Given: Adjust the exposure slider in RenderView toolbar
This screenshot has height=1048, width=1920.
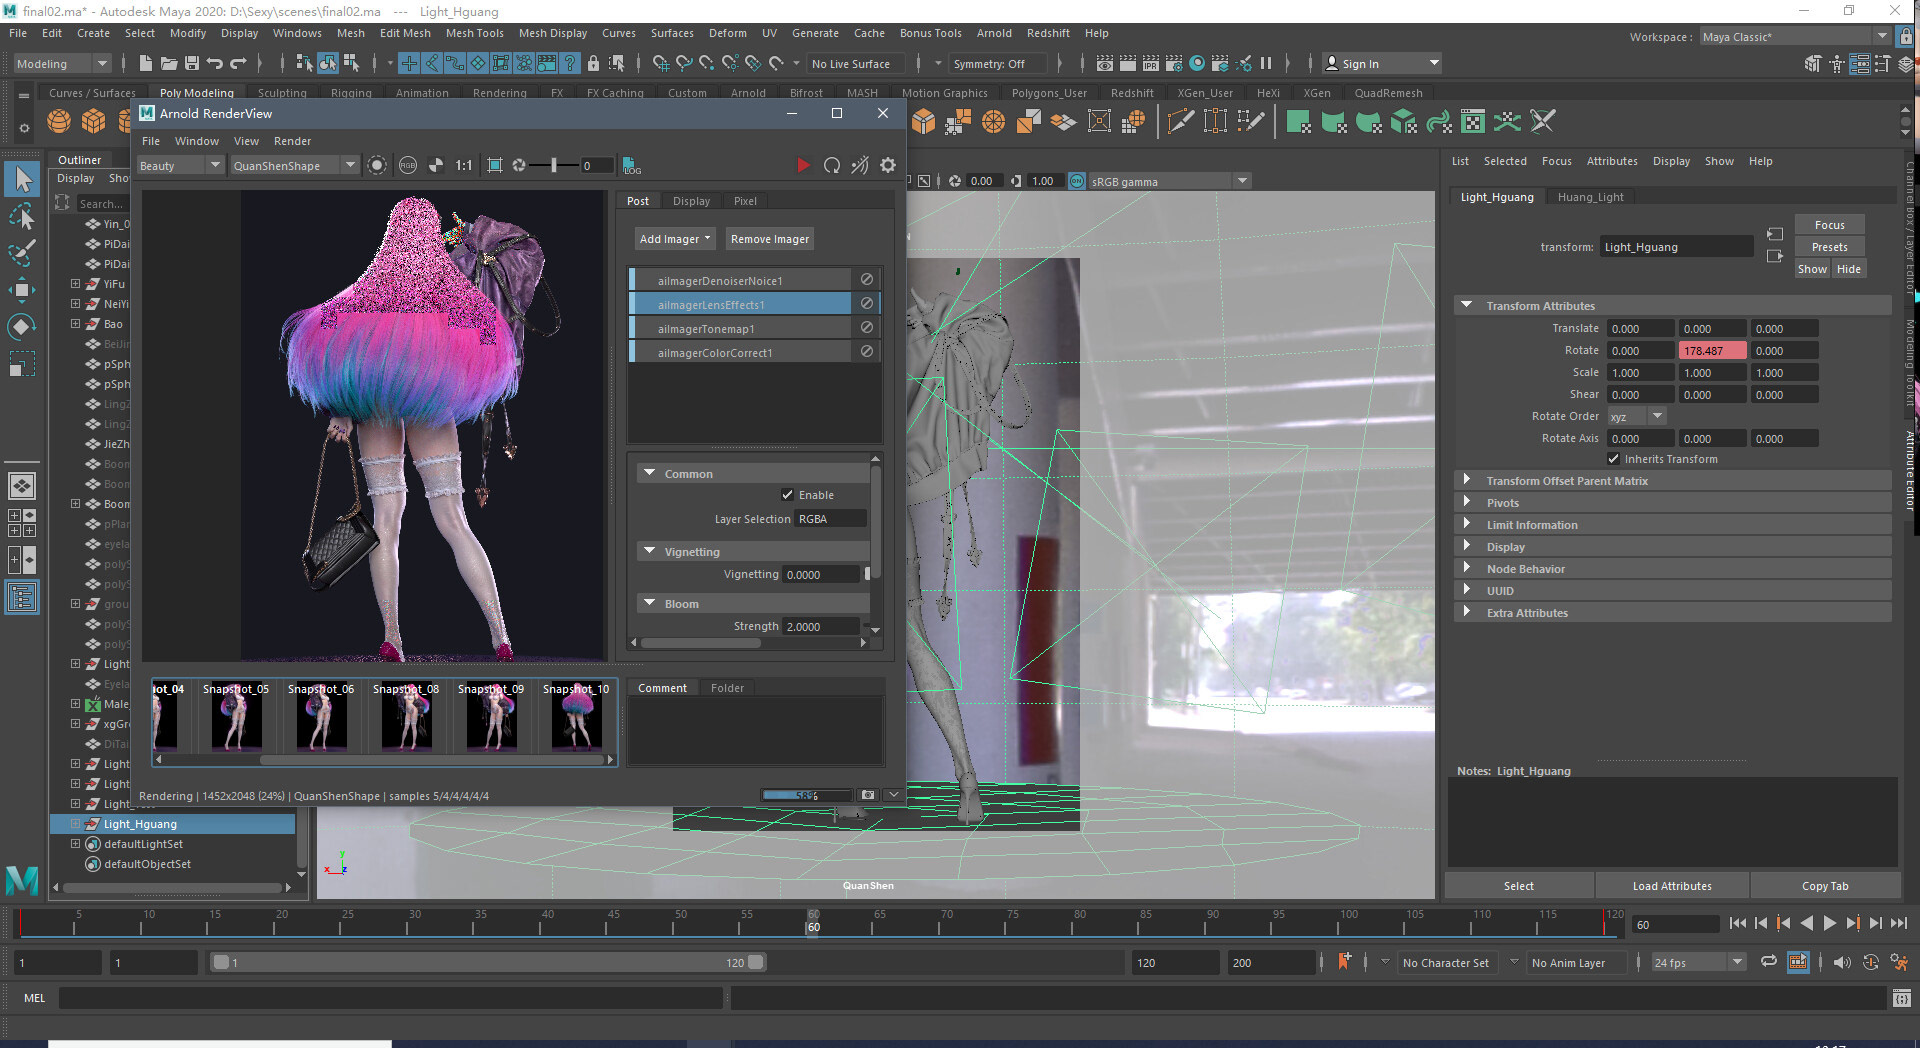Looking at the screenshot, I should pyautogui.click(x=553, y=165).
